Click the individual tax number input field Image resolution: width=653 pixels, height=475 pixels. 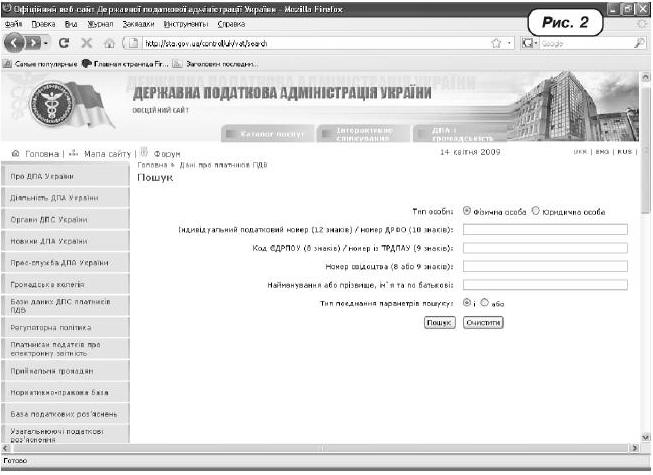click(544, 229)
